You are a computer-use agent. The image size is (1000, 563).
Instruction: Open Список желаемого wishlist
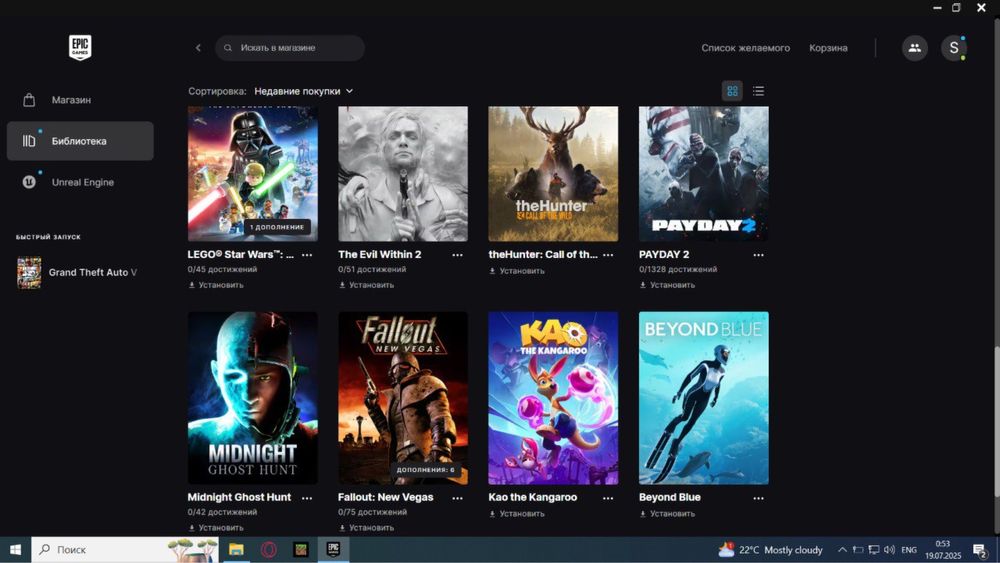(x=746, y=48)
